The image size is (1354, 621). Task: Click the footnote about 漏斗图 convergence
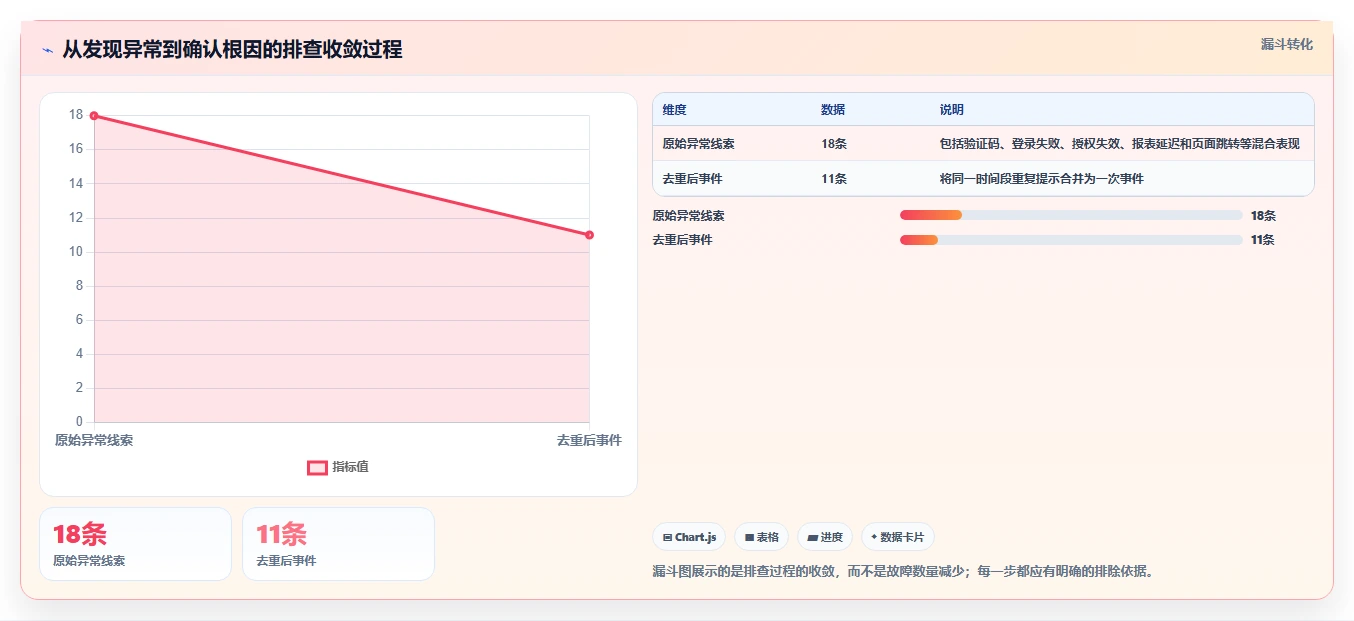(902, 572)
